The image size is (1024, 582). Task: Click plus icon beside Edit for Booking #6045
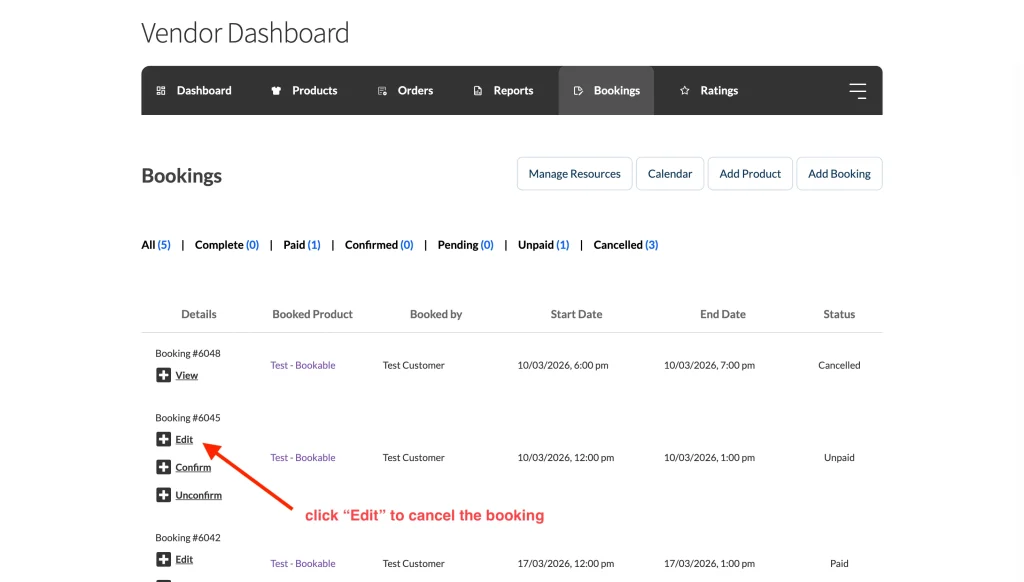(163, 439)
